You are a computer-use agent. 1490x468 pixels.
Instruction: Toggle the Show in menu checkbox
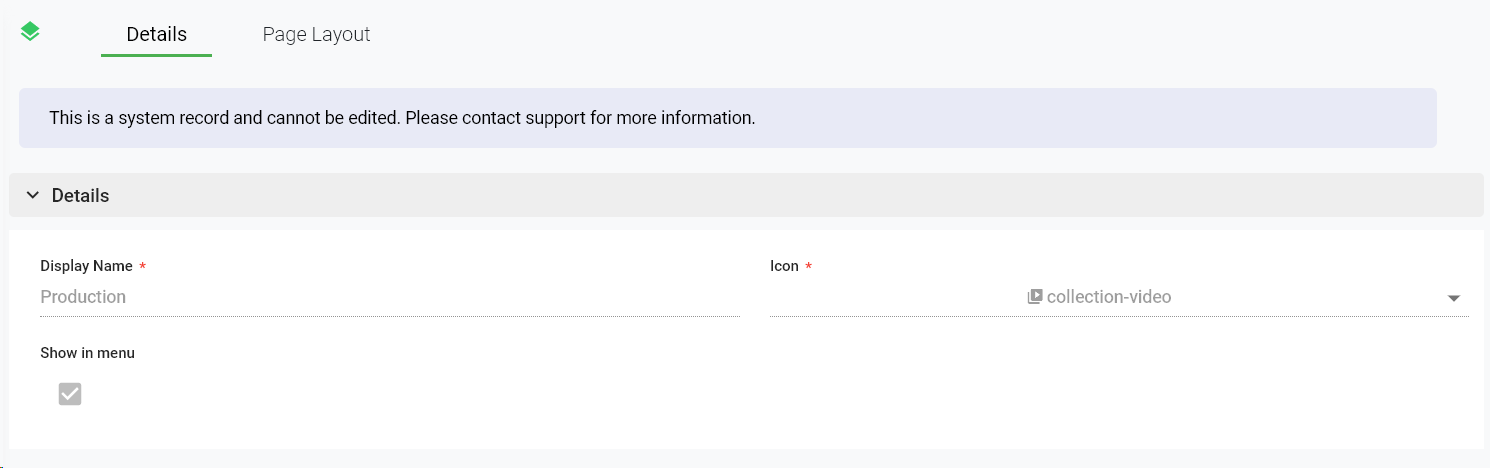(x=70, y=394)
